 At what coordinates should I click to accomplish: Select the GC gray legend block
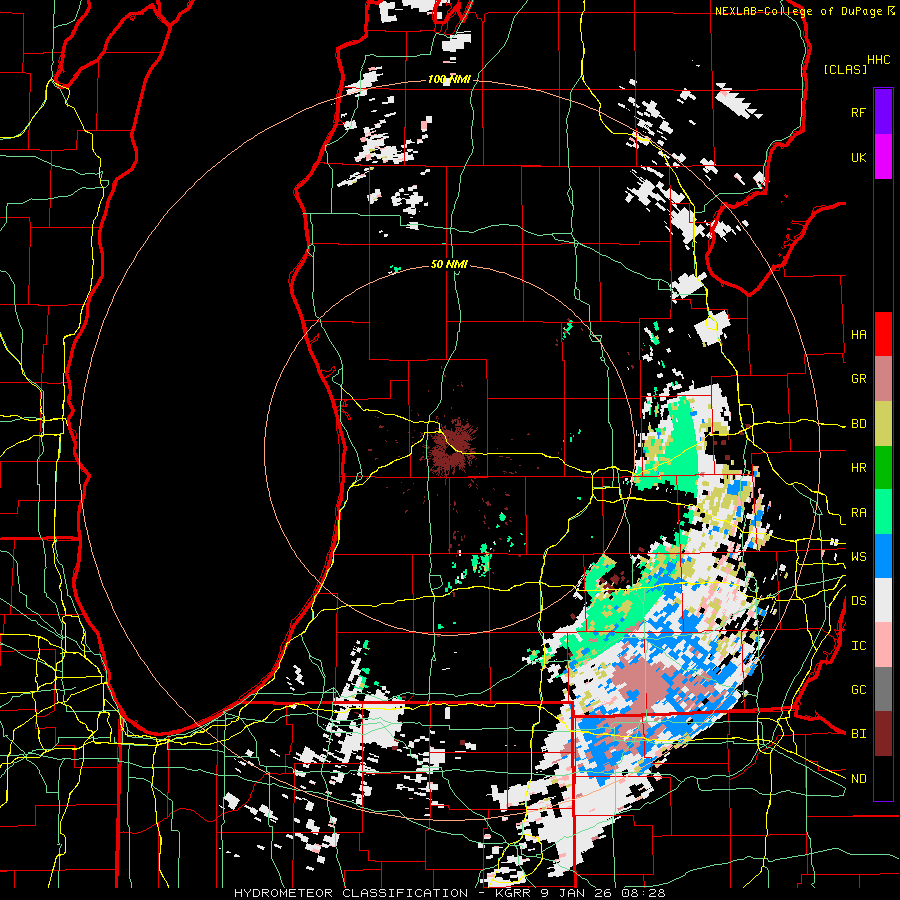coord(883,689)
